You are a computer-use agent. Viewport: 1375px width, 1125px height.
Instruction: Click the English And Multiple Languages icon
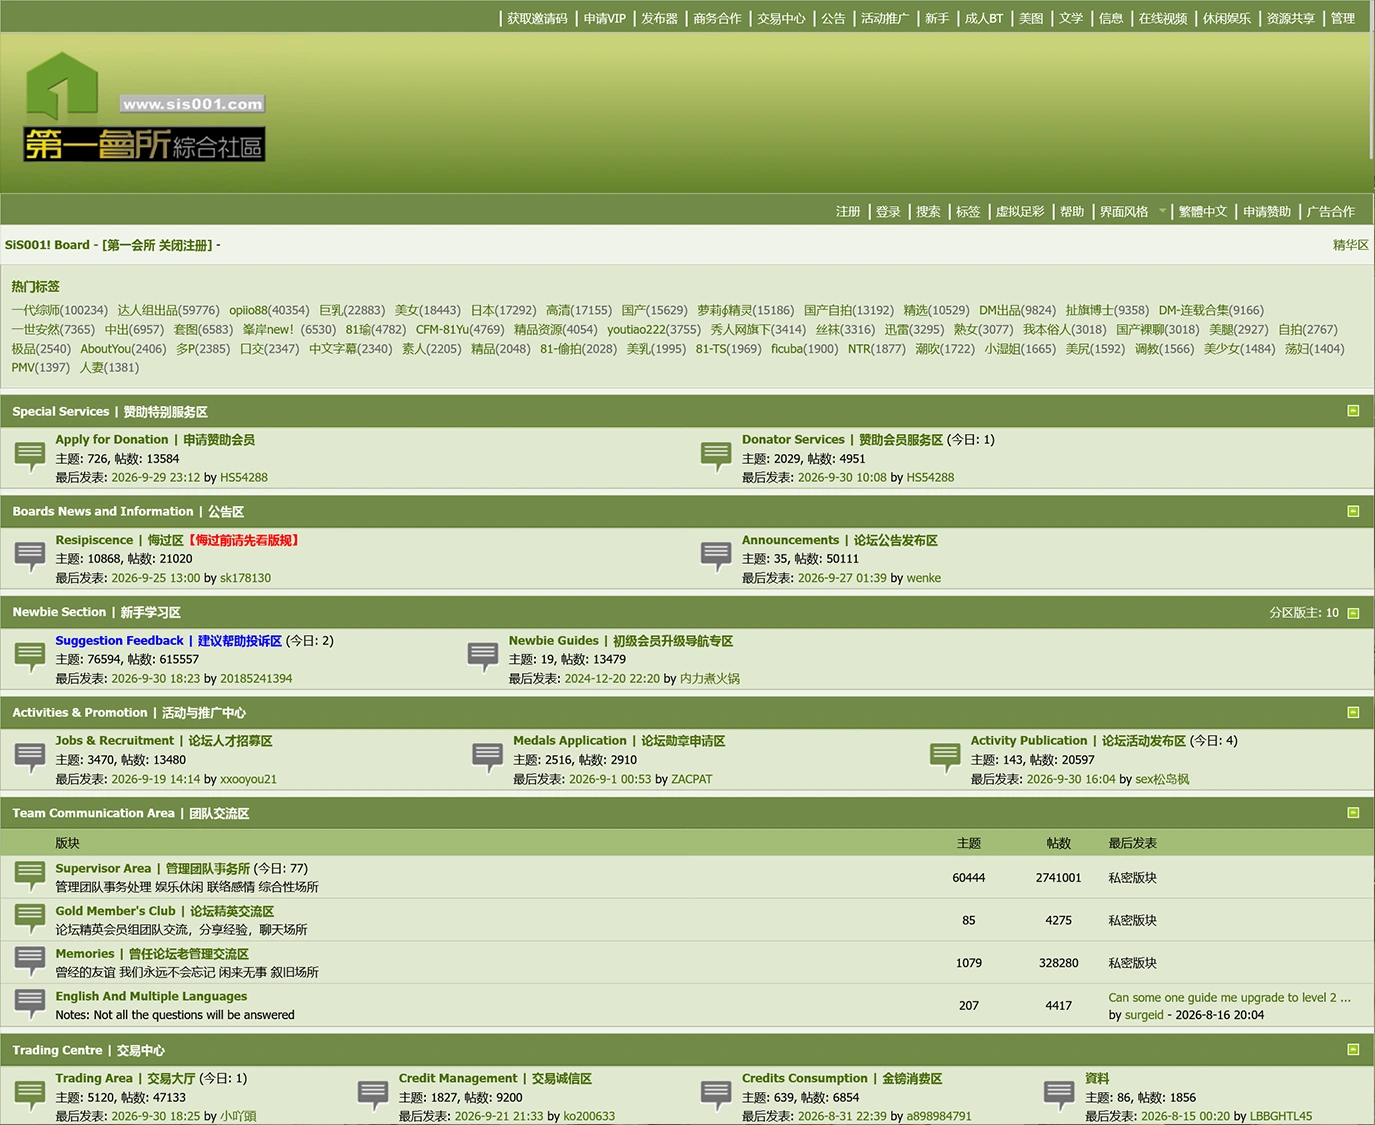point(30,1004)
